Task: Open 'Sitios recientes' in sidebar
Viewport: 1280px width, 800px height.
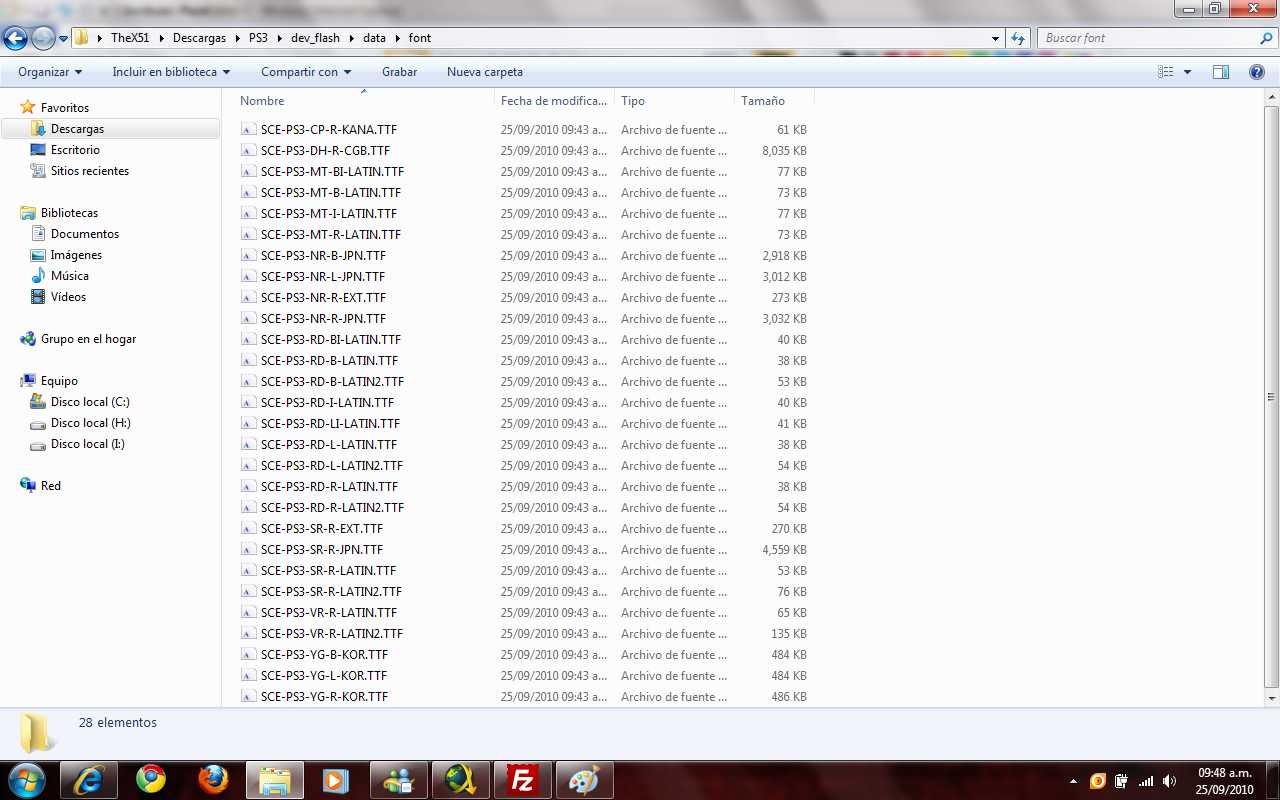Action: [x=90, y=171]
